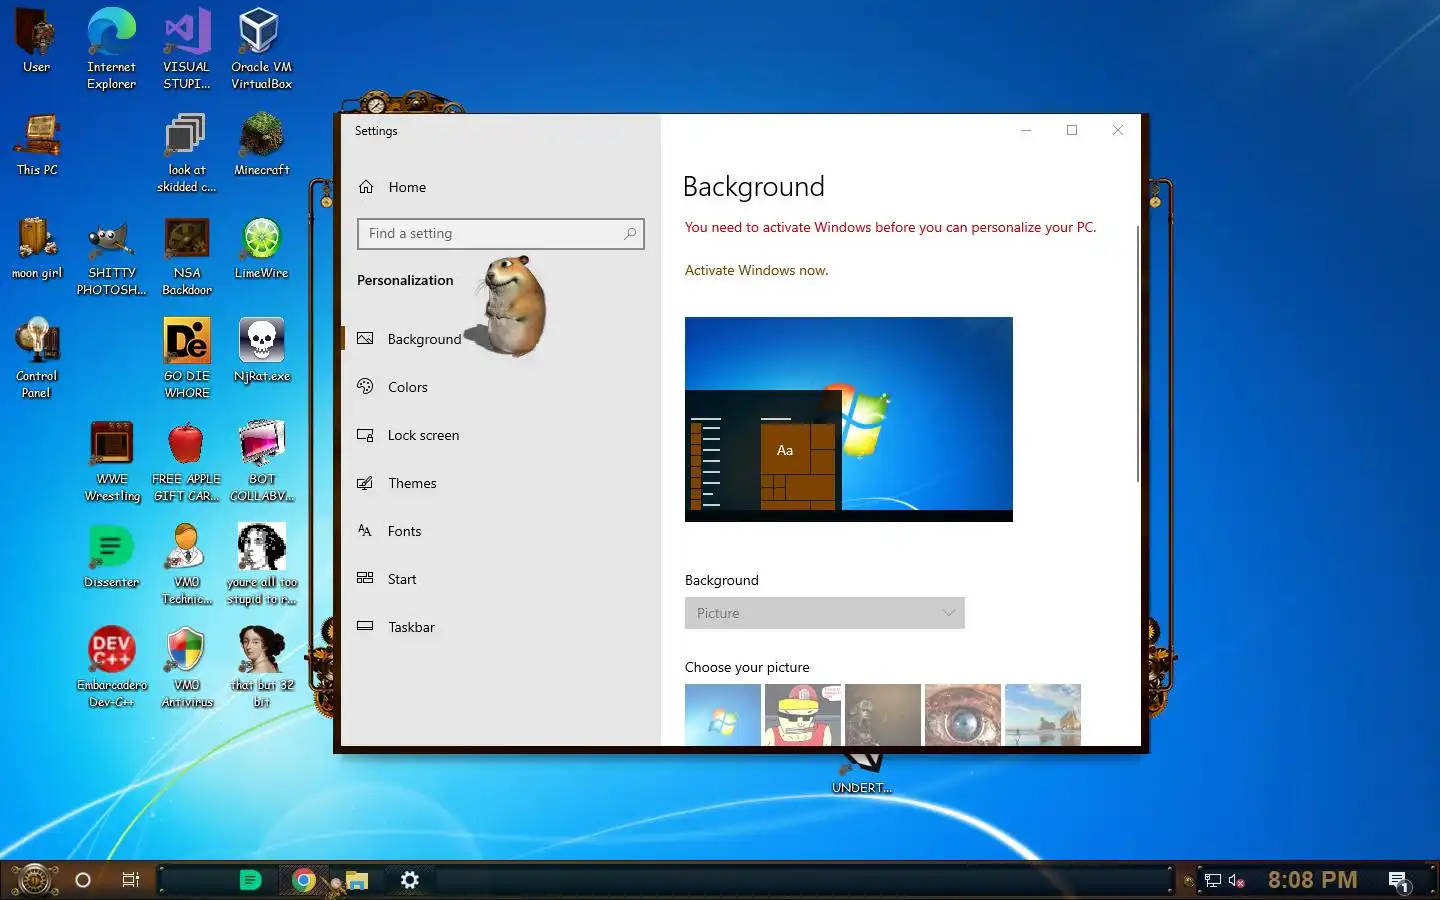
Task: Open Task View from the taskbar
Action: pyautogui.click(x=130, y=880)
